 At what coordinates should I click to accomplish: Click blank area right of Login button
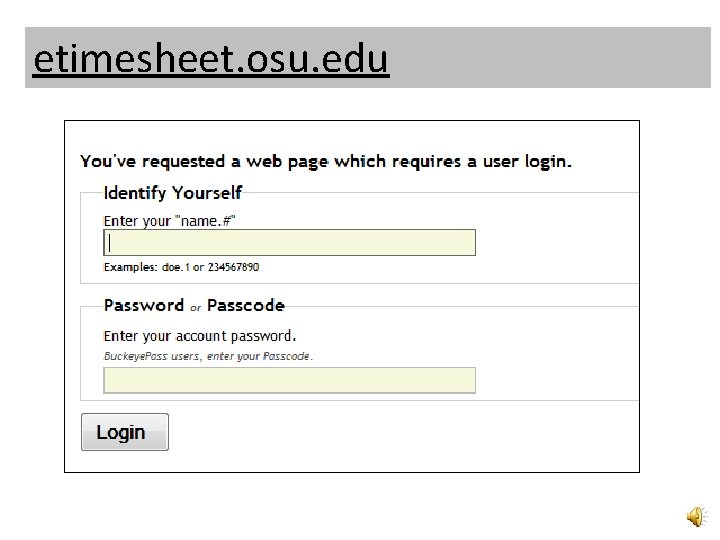(400, 432)
